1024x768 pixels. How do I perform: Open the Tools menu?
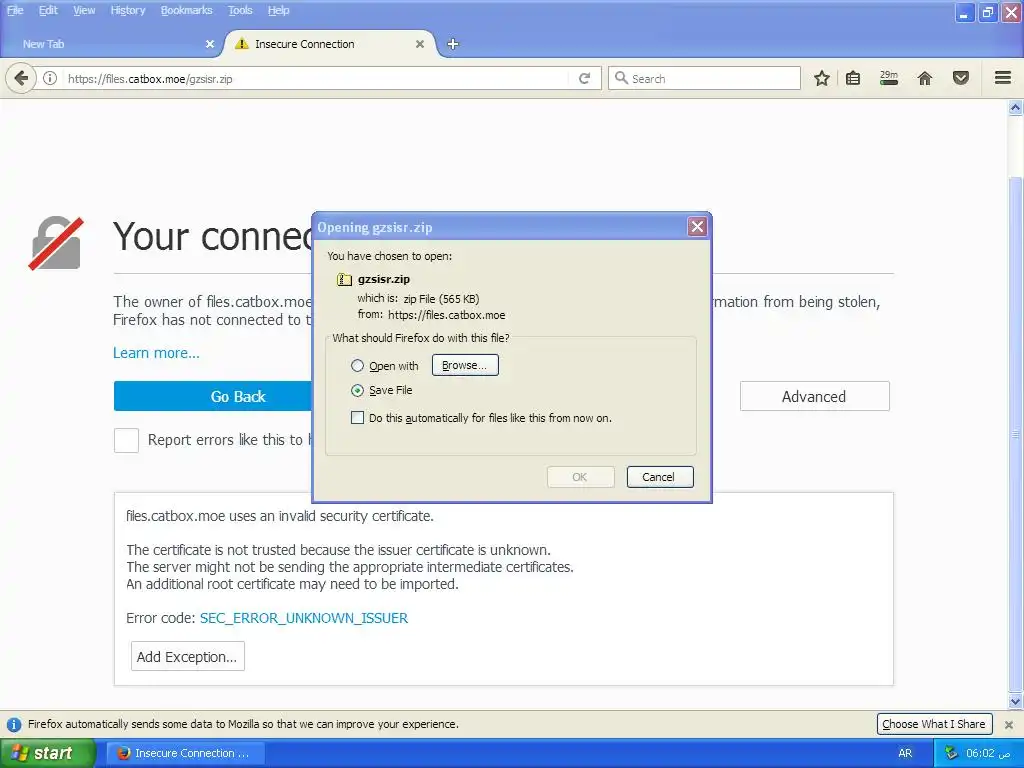click(x=240, y=10)
